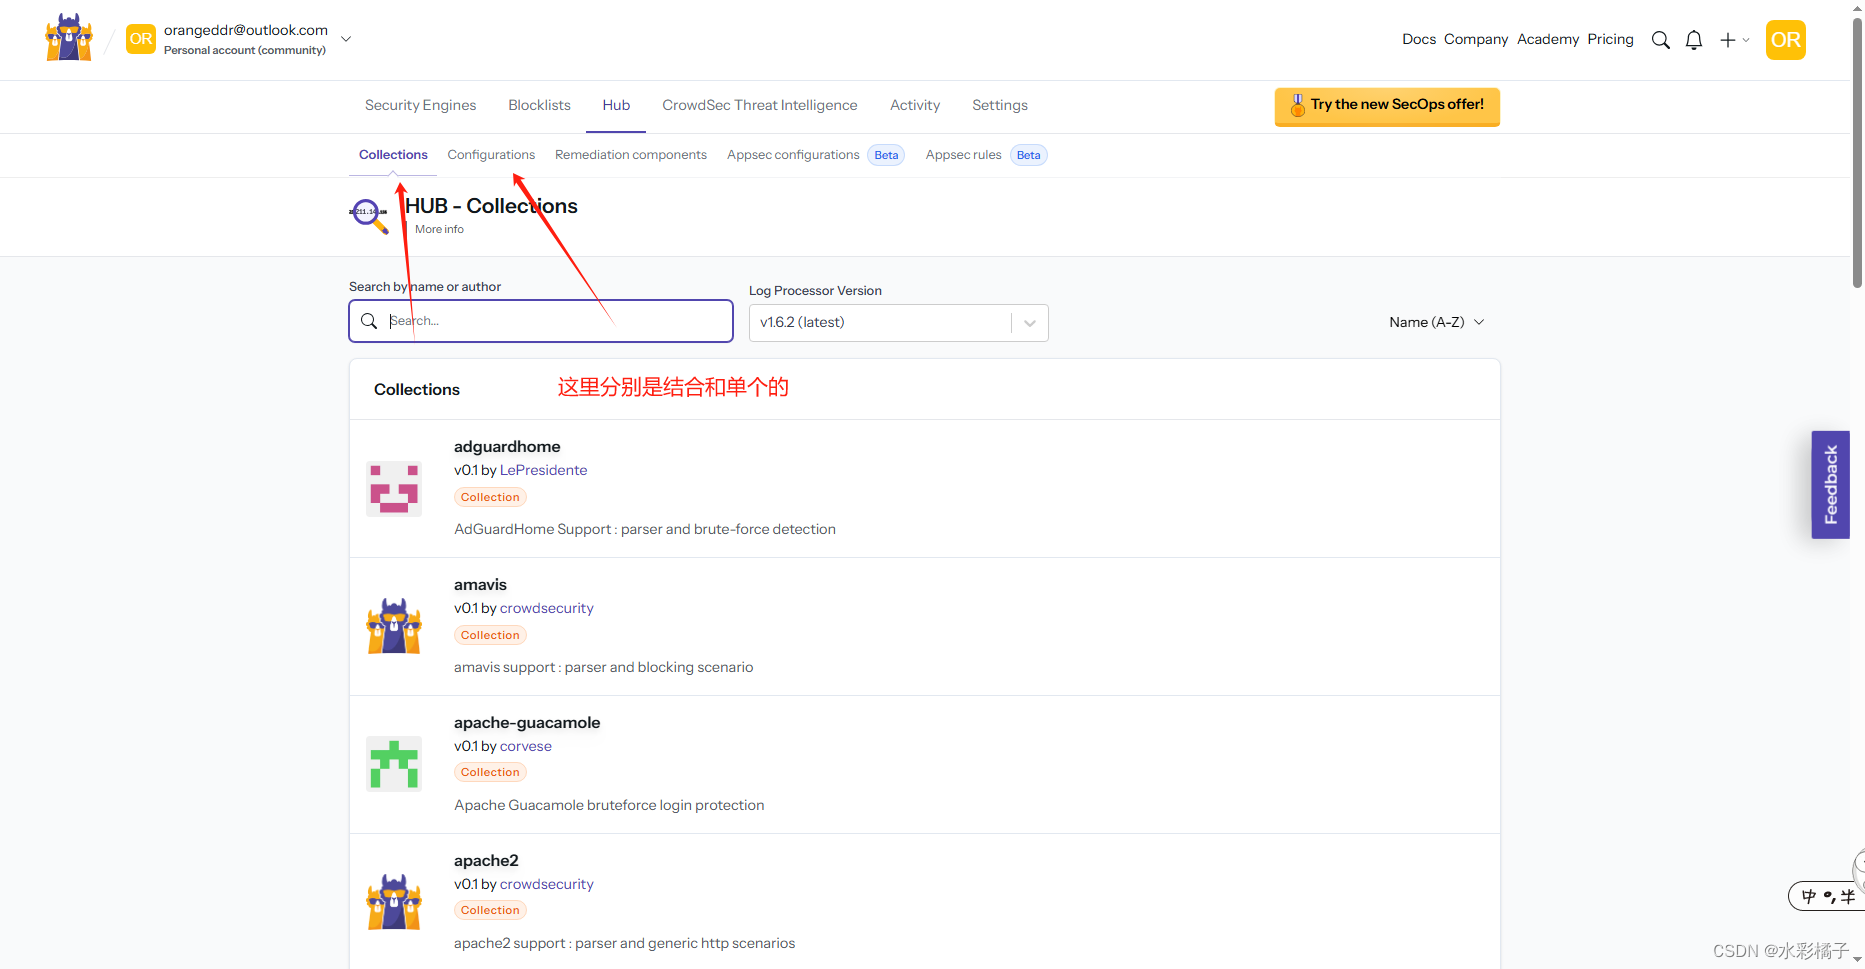Click the magnifier icon inside search box
The height and width of the screenshot is (969, 1865).
click(369, 321)
